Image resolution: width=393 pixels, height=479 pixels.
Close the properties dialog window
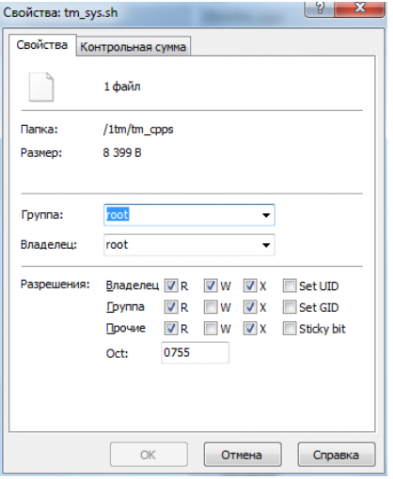click(360, 9)
